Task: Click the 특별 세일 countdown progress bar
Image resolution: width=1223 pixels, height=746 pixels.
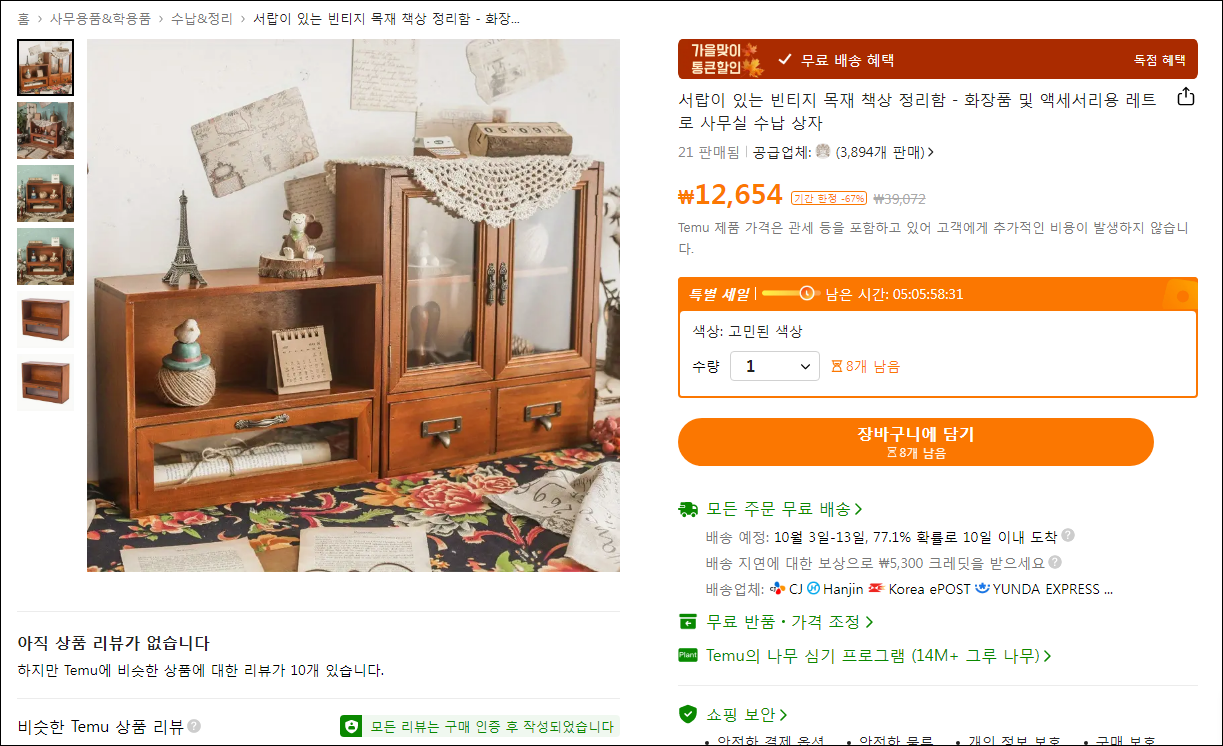Action: pos(789,293)
